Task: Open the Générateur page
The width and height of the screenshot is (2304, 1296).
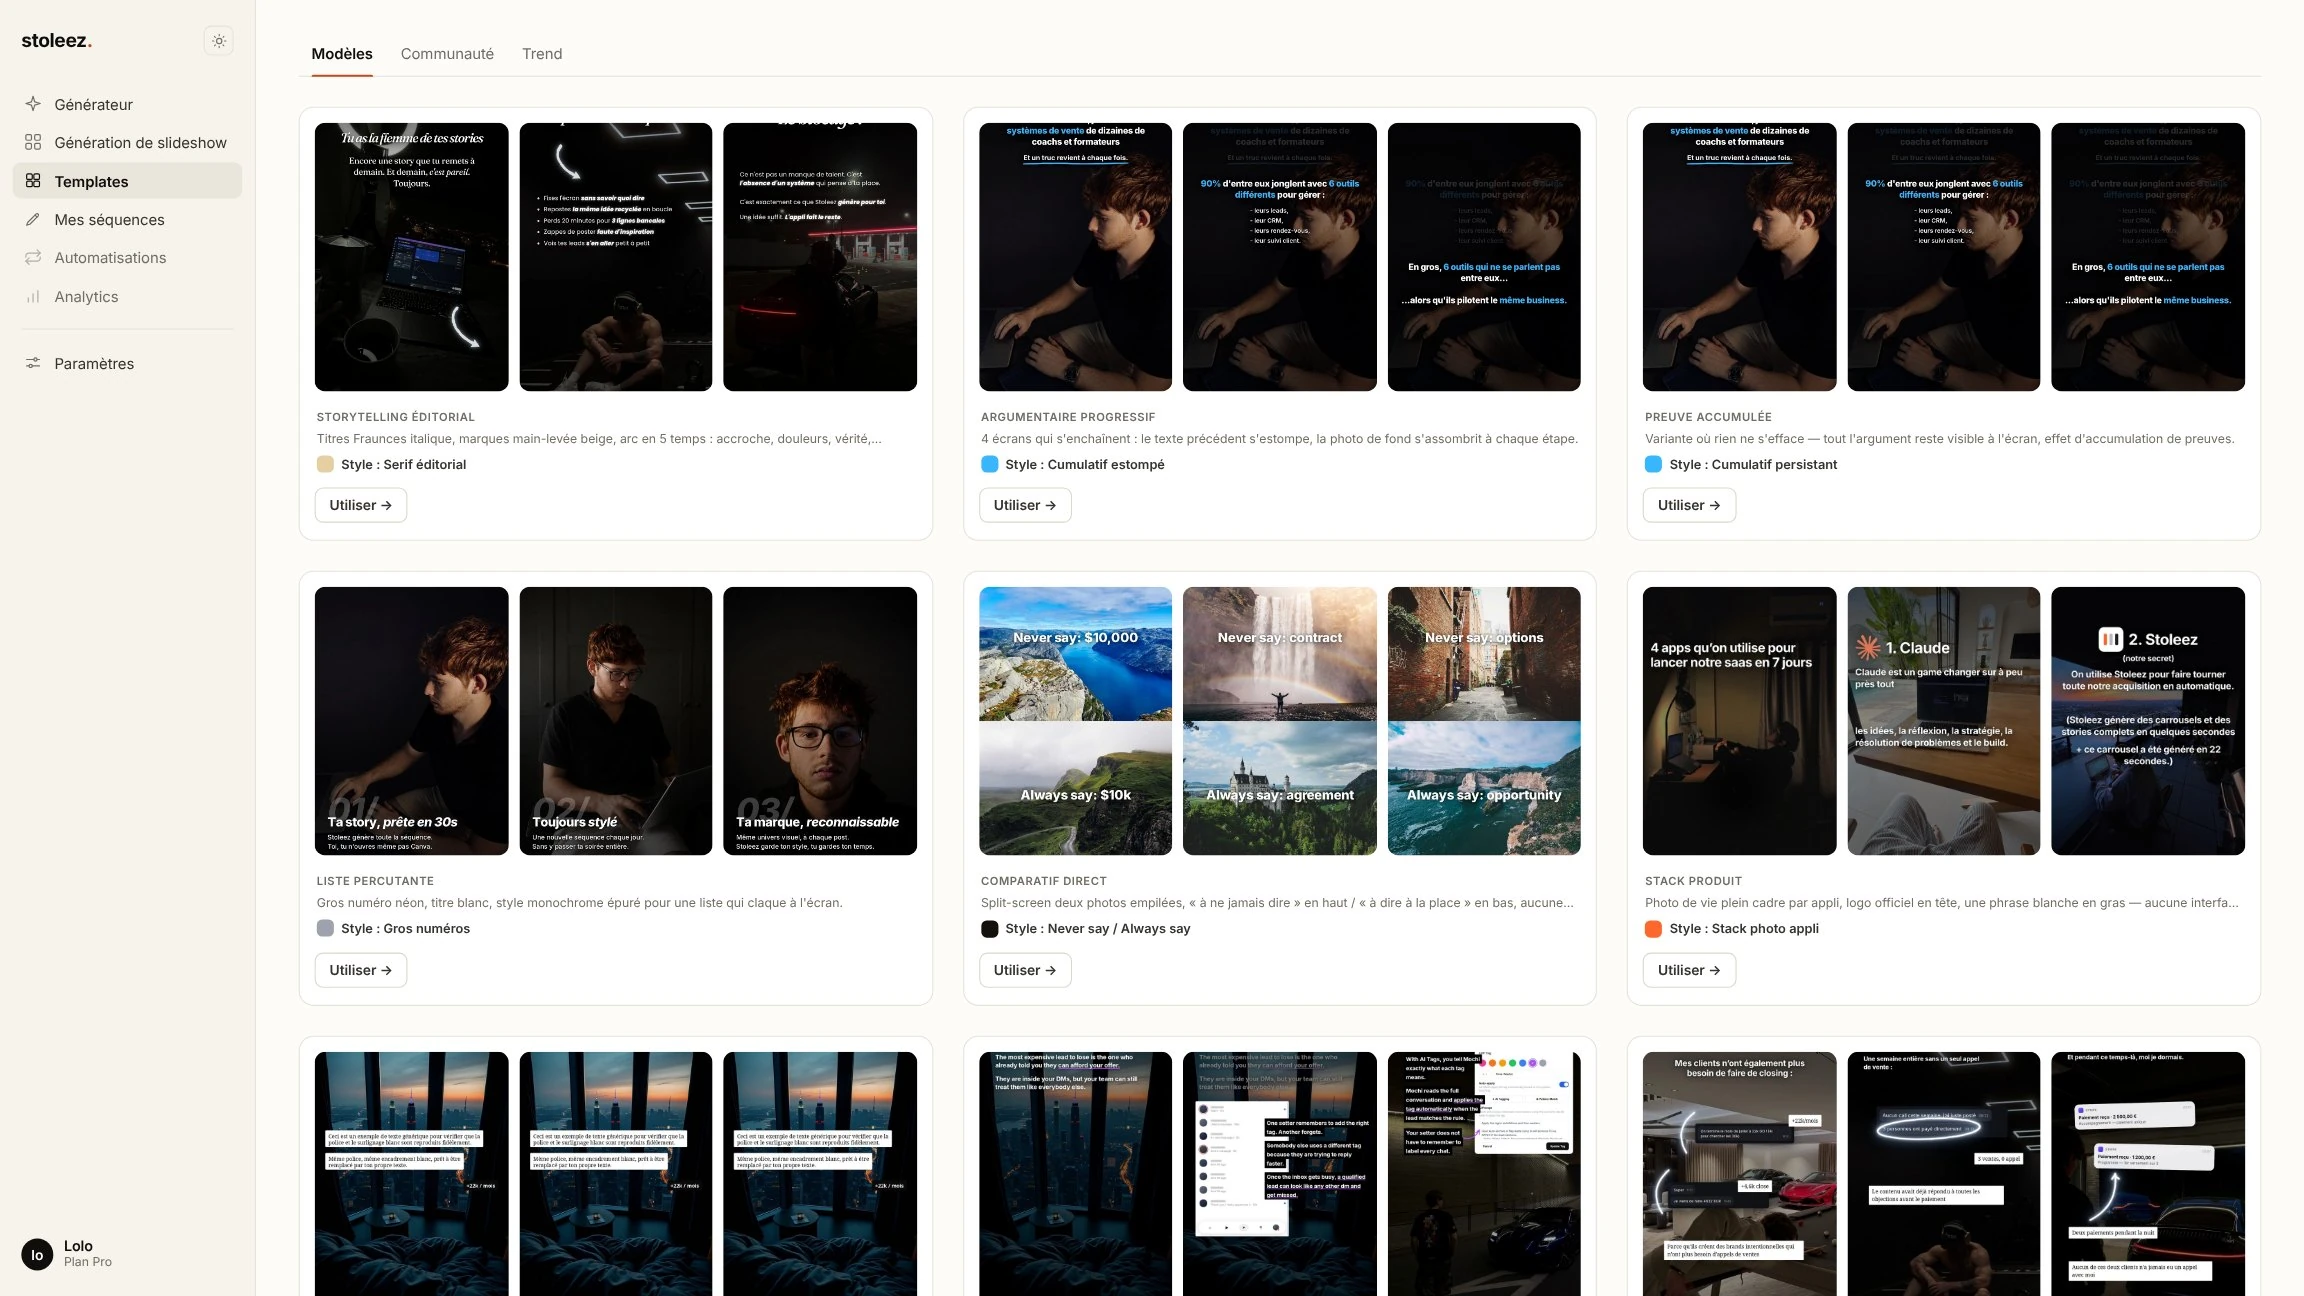Action: pos(128,104)
